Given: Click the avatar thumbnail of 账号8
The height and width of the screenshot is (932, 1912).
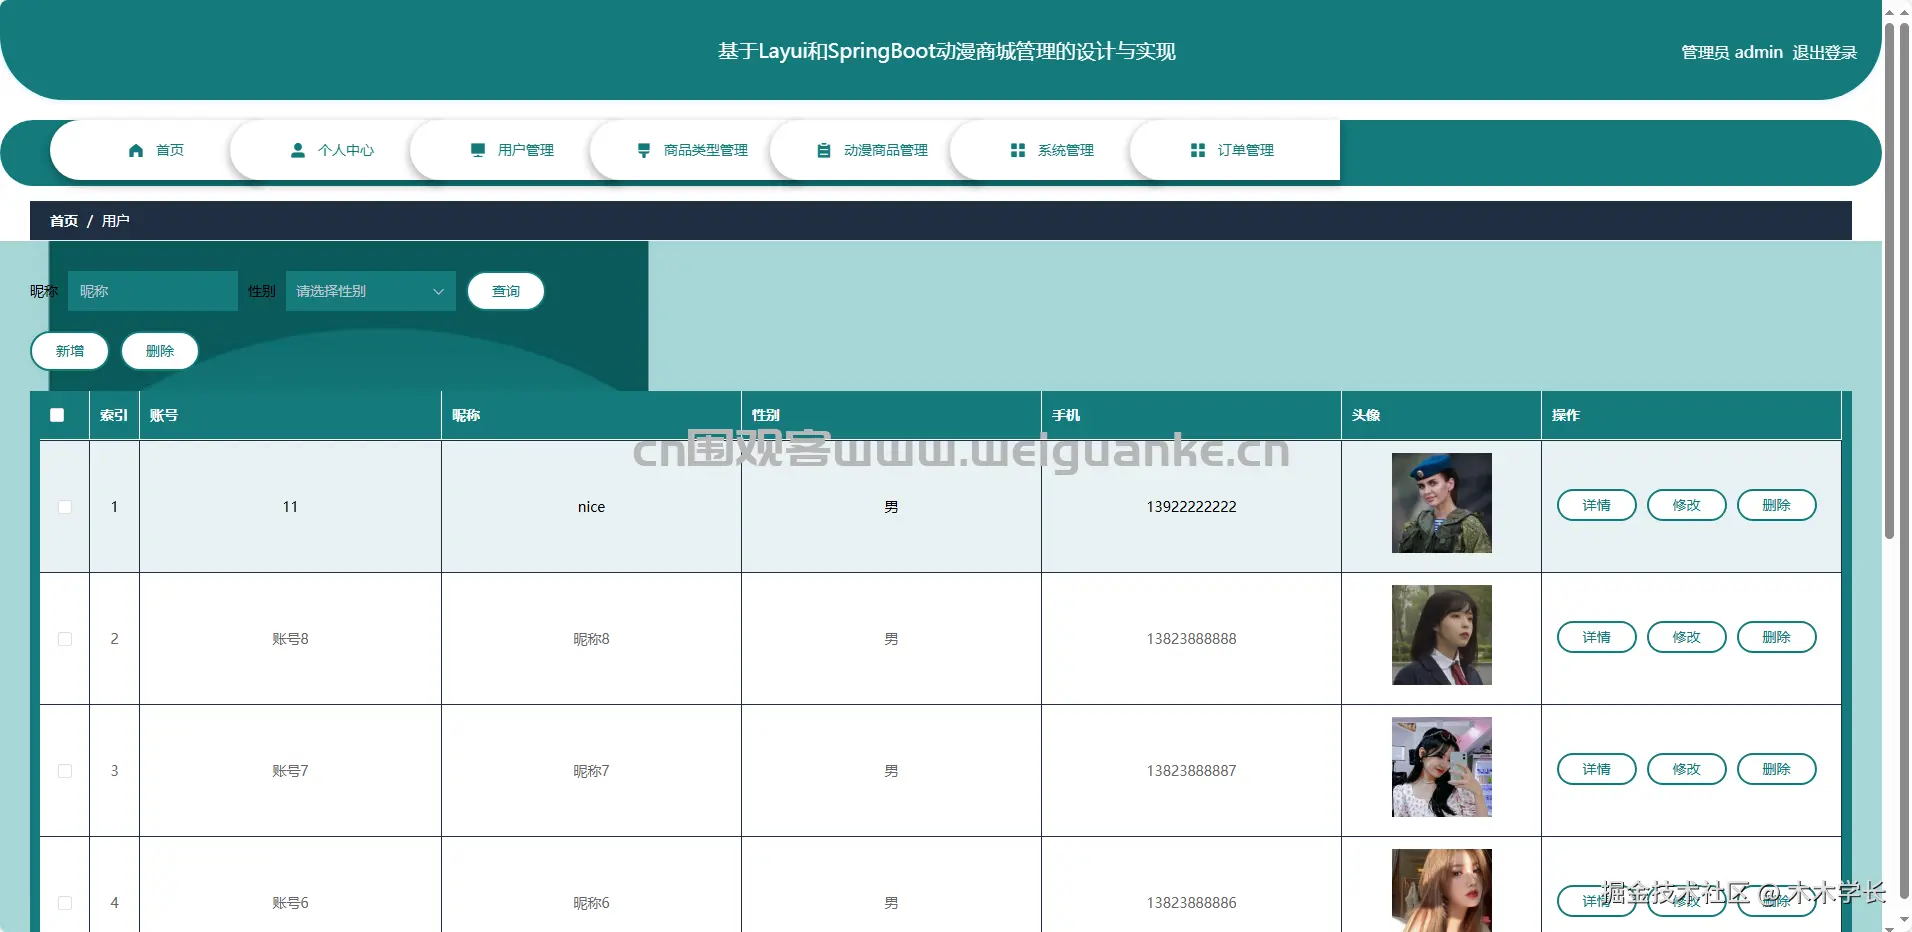Looking at the screenshot, I should click(1442, 635).
